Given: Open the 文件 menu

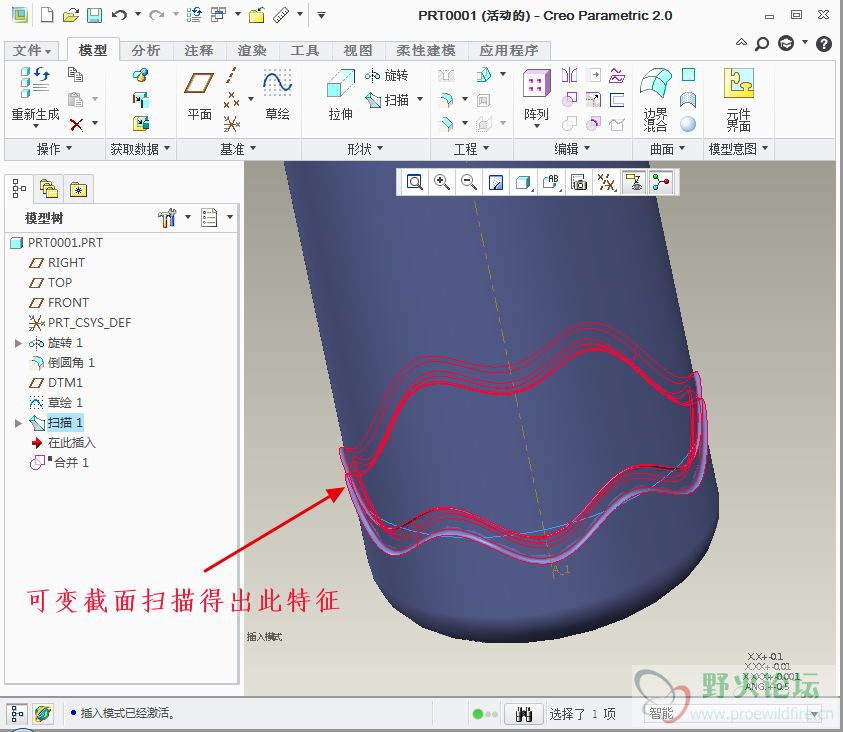Looking at the screenshot, I should click(32, 51).
